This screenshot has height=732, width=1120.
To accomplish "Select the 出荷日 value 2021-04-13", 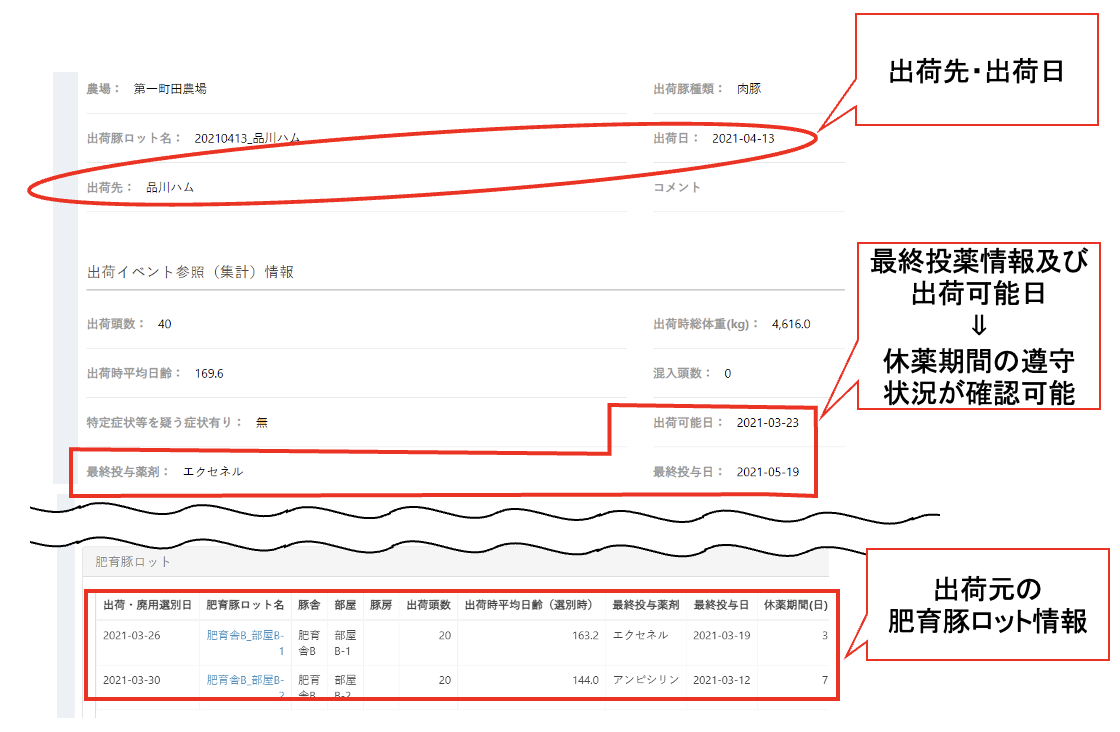I will pyautogui.click(x=743, y=138).
